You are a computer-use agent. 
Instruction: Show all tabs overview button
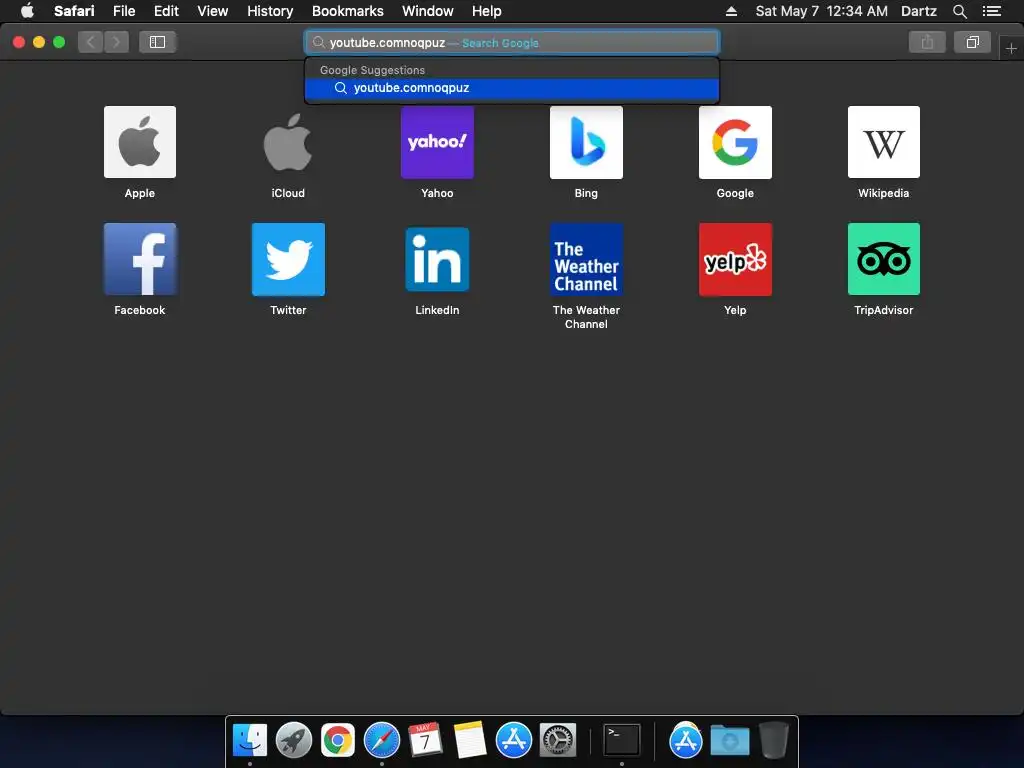(x=972, y=42)
